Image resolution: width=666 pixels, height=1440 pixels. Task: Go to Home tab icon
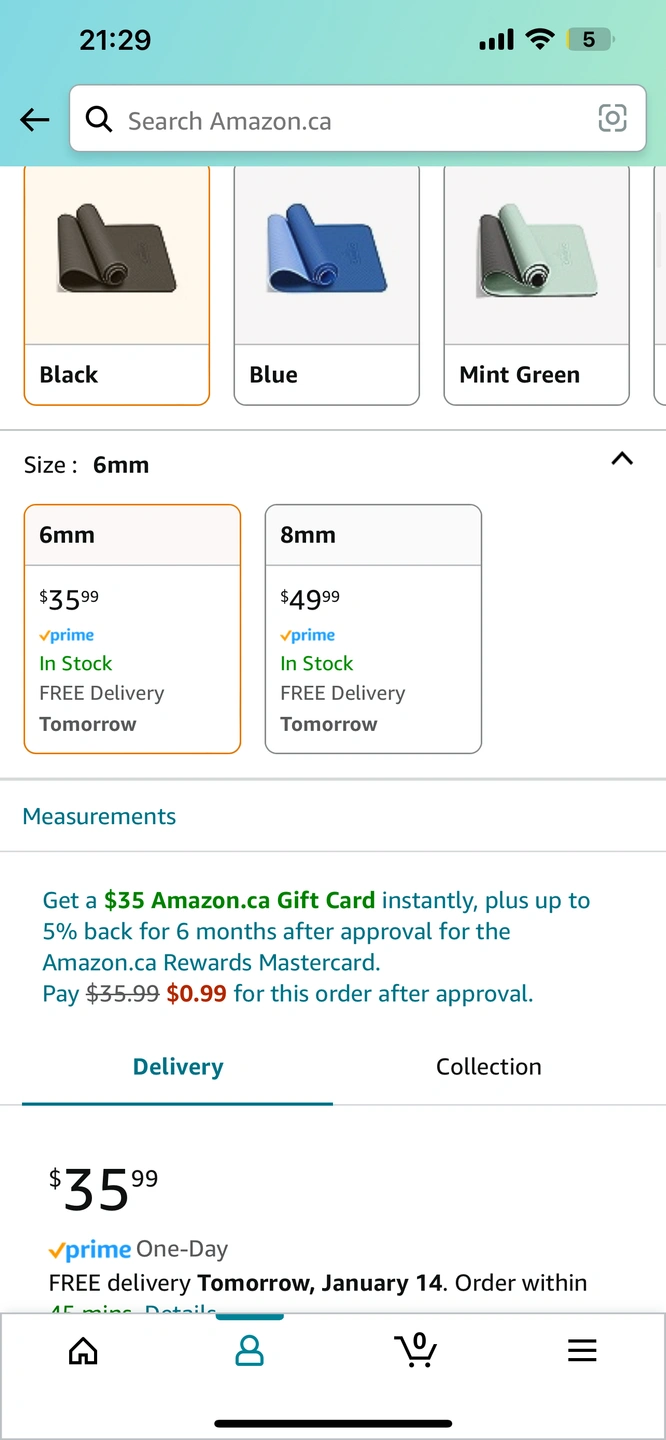click(83, 1352)
